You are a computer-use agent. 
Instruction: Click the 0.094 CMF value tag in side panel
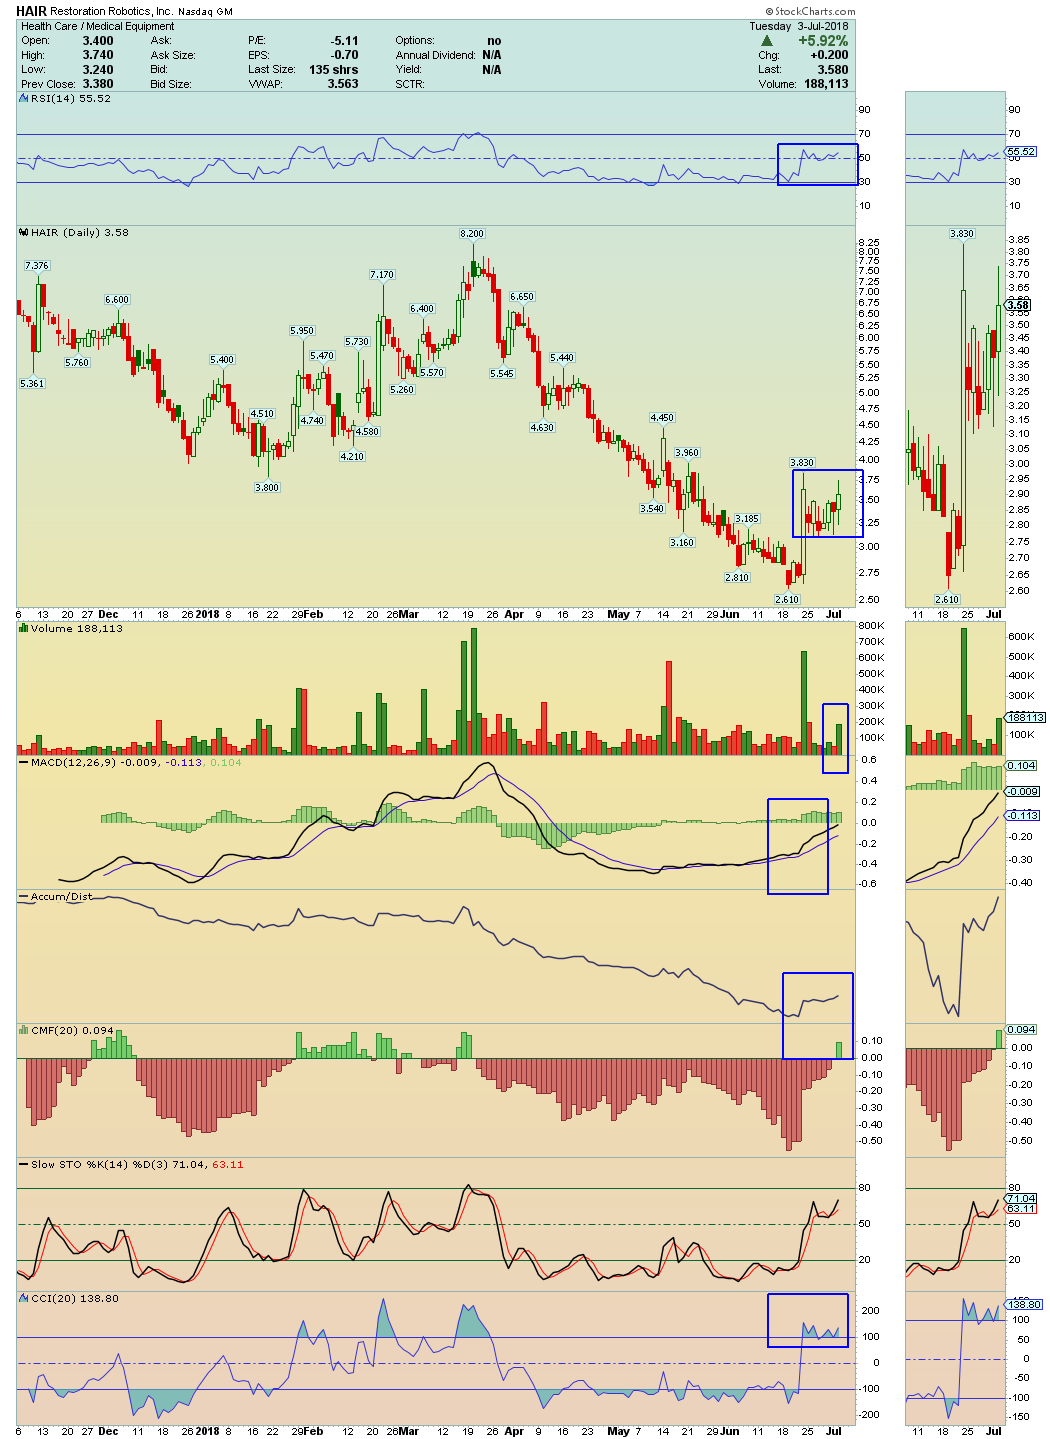click(1023, 1029)
